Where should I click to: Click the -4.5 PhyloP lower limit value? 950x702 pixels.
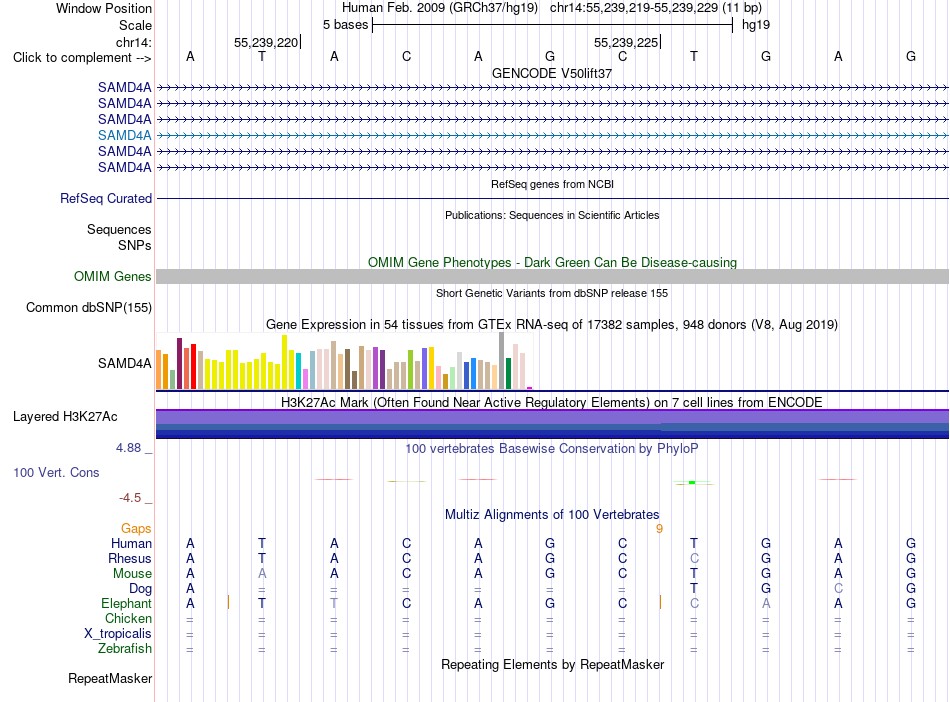[x=130, y=498]
